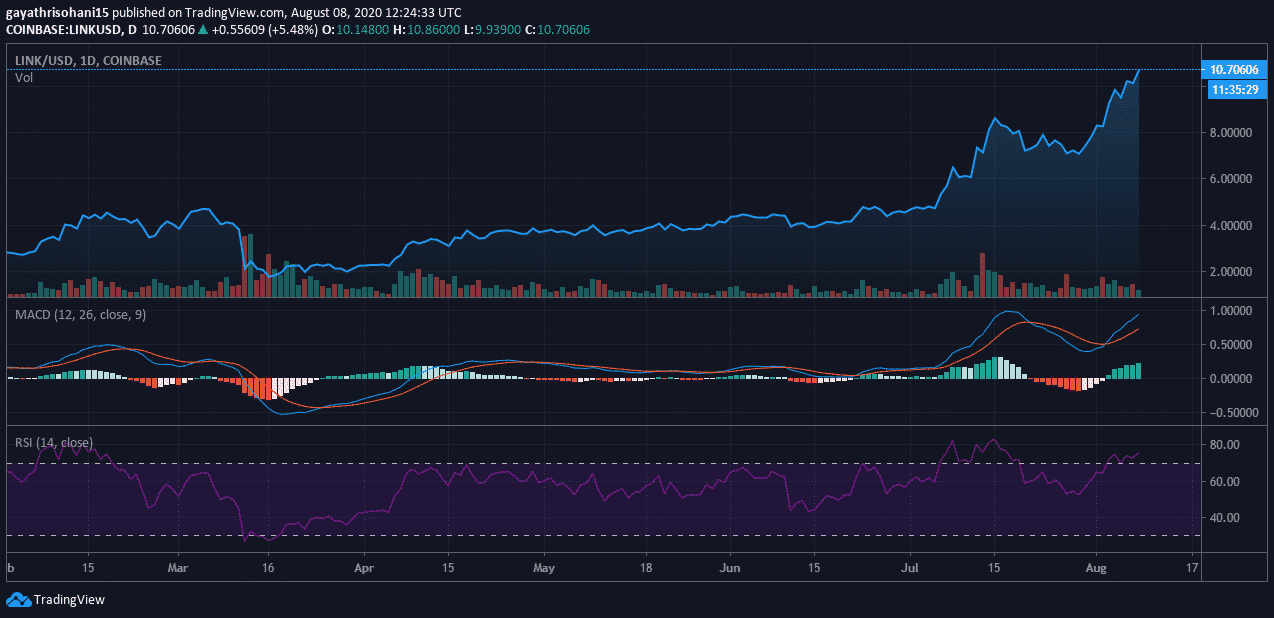
Task: Select the RSI (14, close) label
Action: [54, 442]
